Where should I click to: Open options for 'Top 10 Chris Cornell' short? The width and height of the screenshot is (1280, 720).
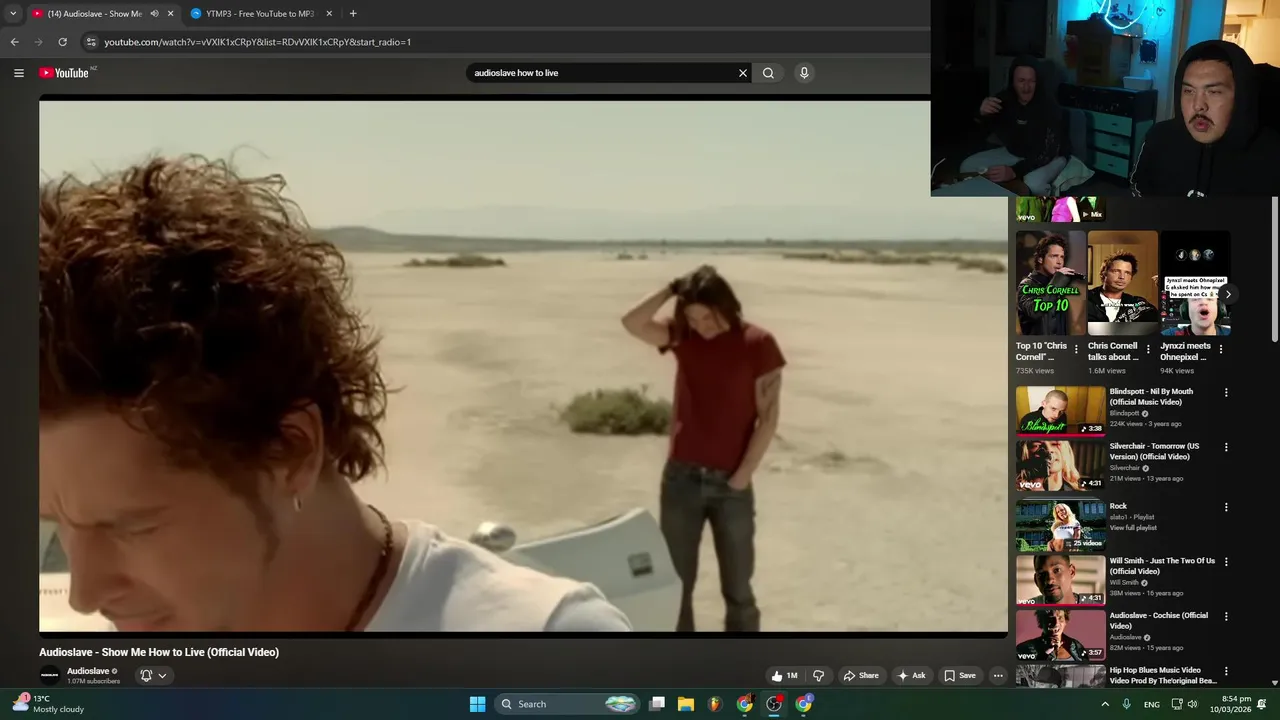1076,350
